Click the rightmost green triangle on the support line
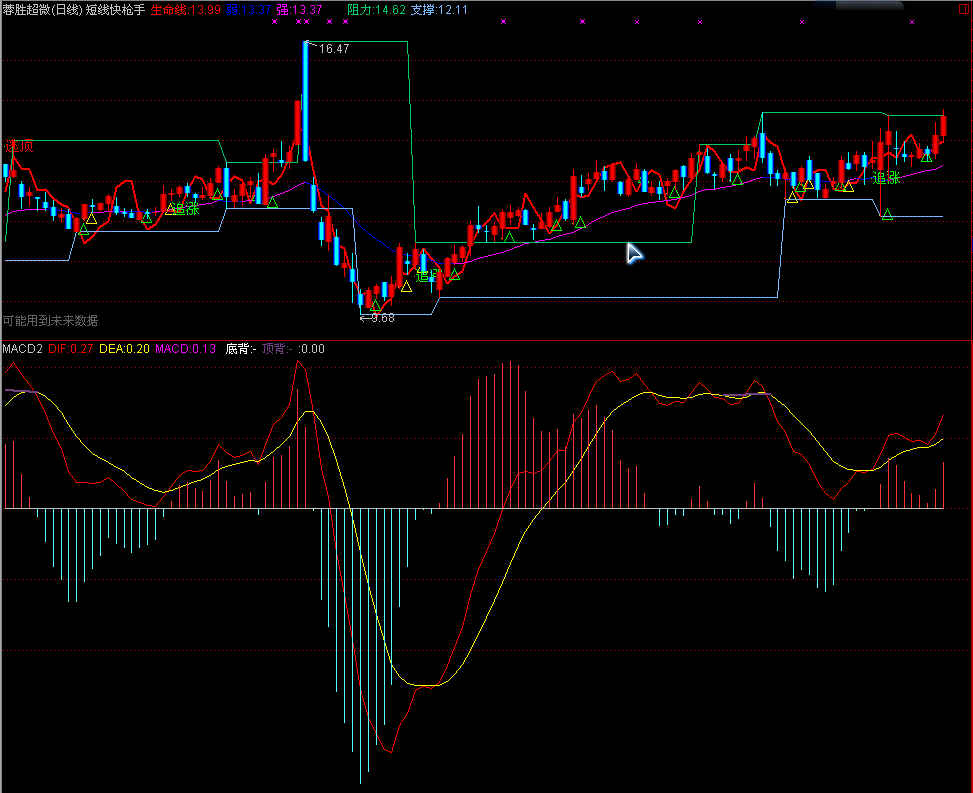 pyautogui.click(x=887, y=214)
